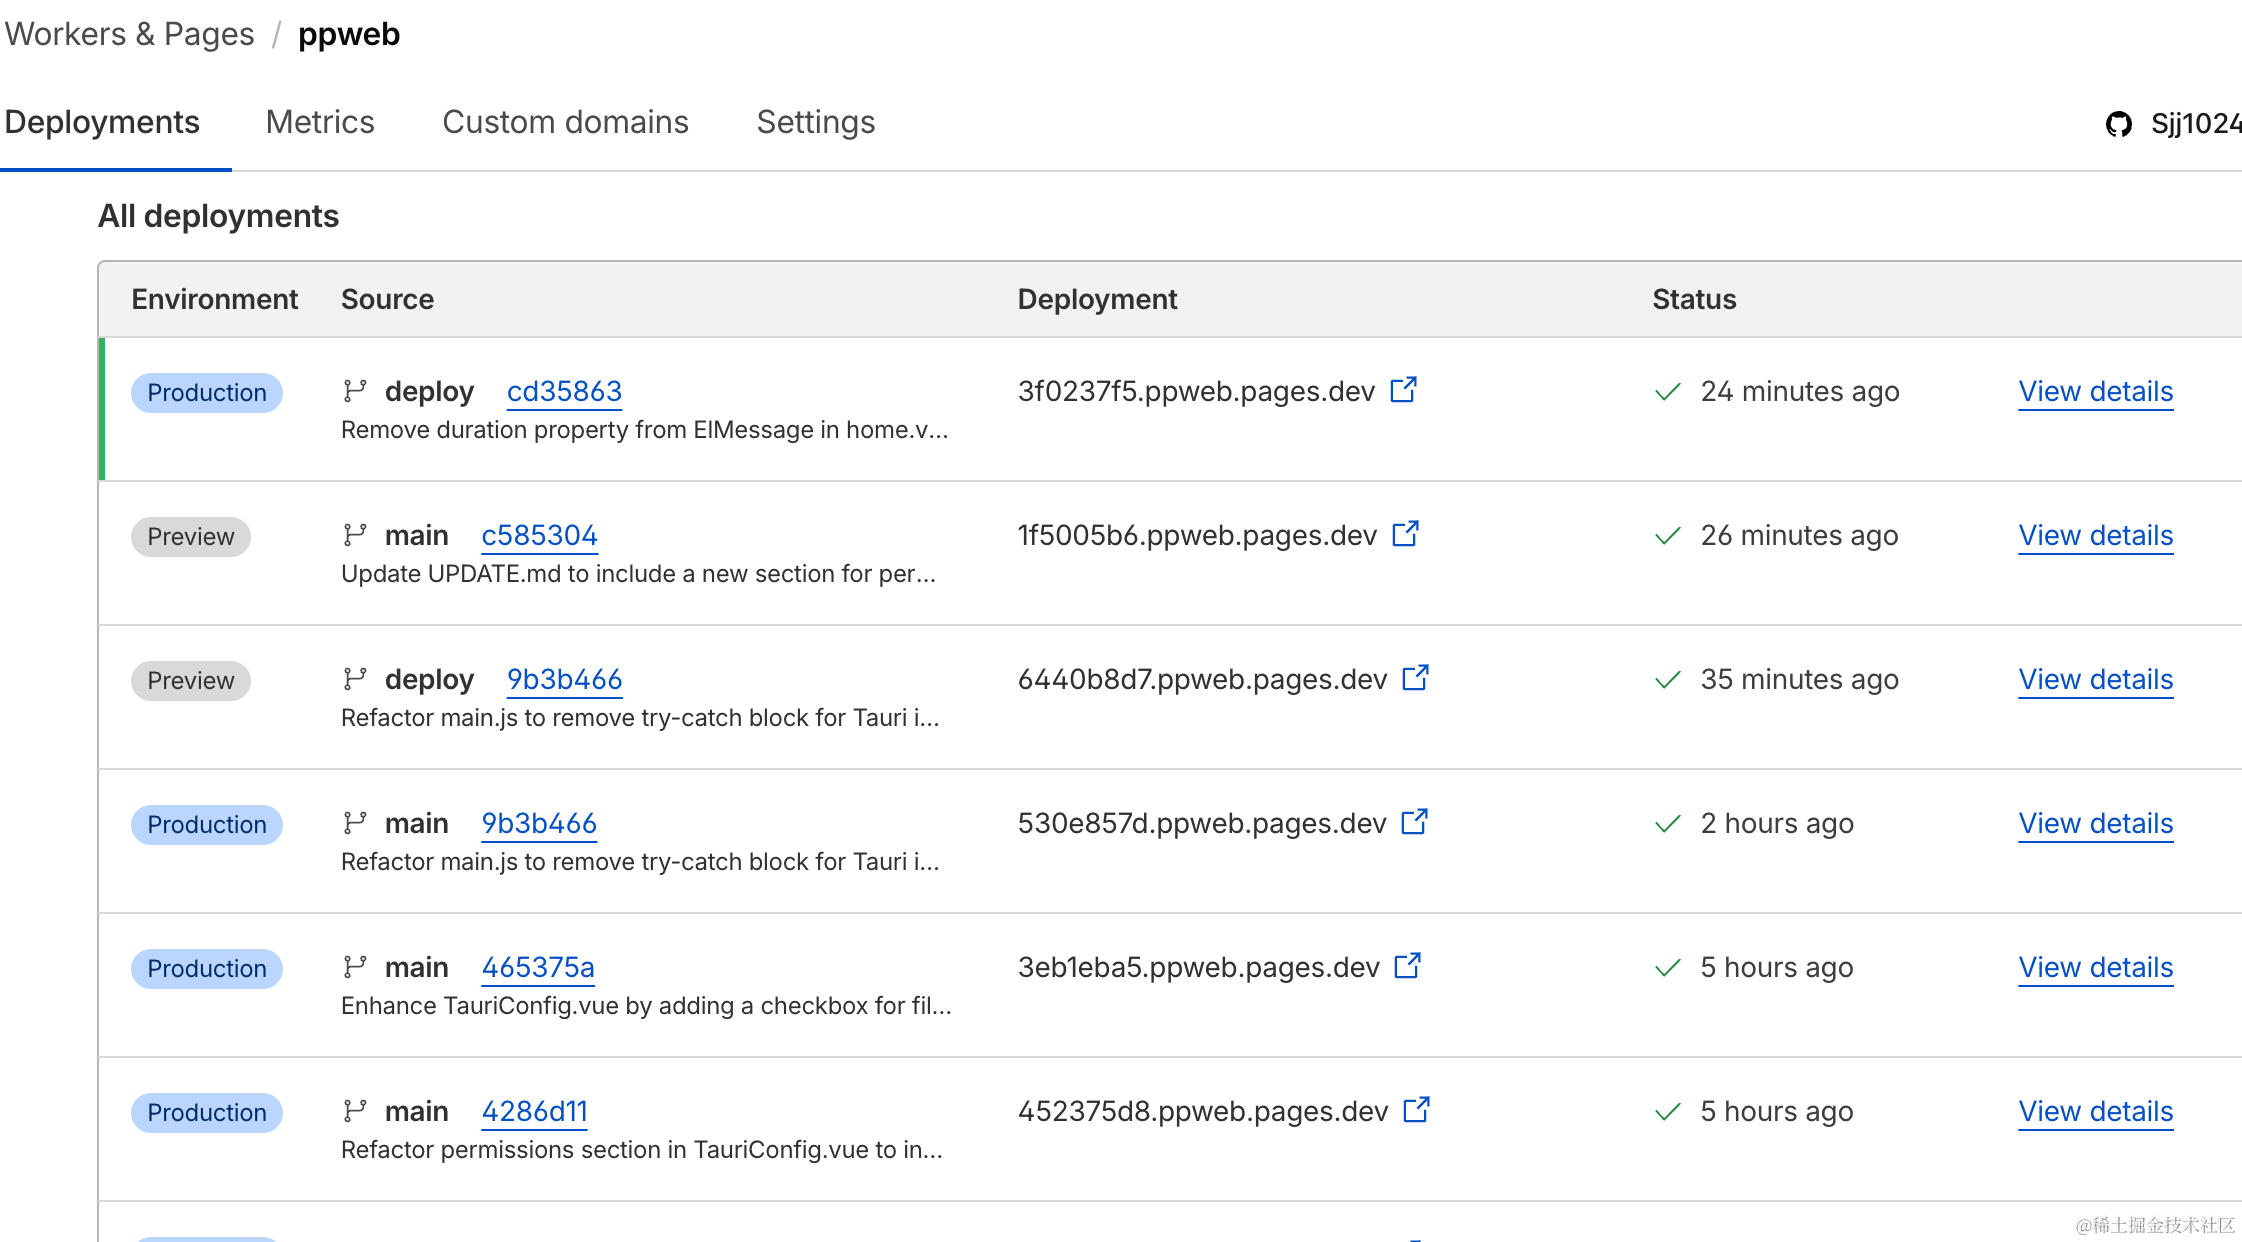Go to the Settings tab
Viewport: 2242px width, 1242px height.
tap(815, 122)
